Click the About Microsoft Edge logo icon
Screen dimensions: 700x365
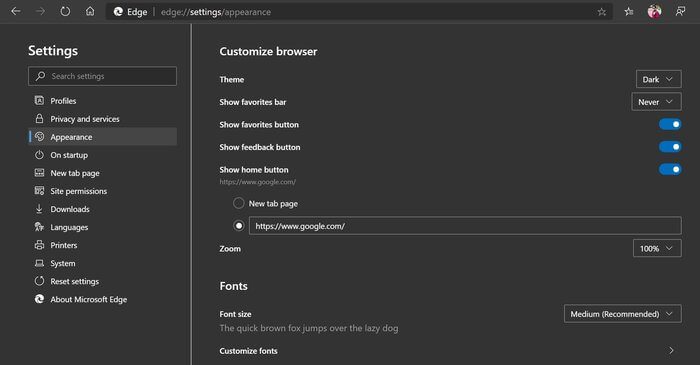[x=39, y=299]
